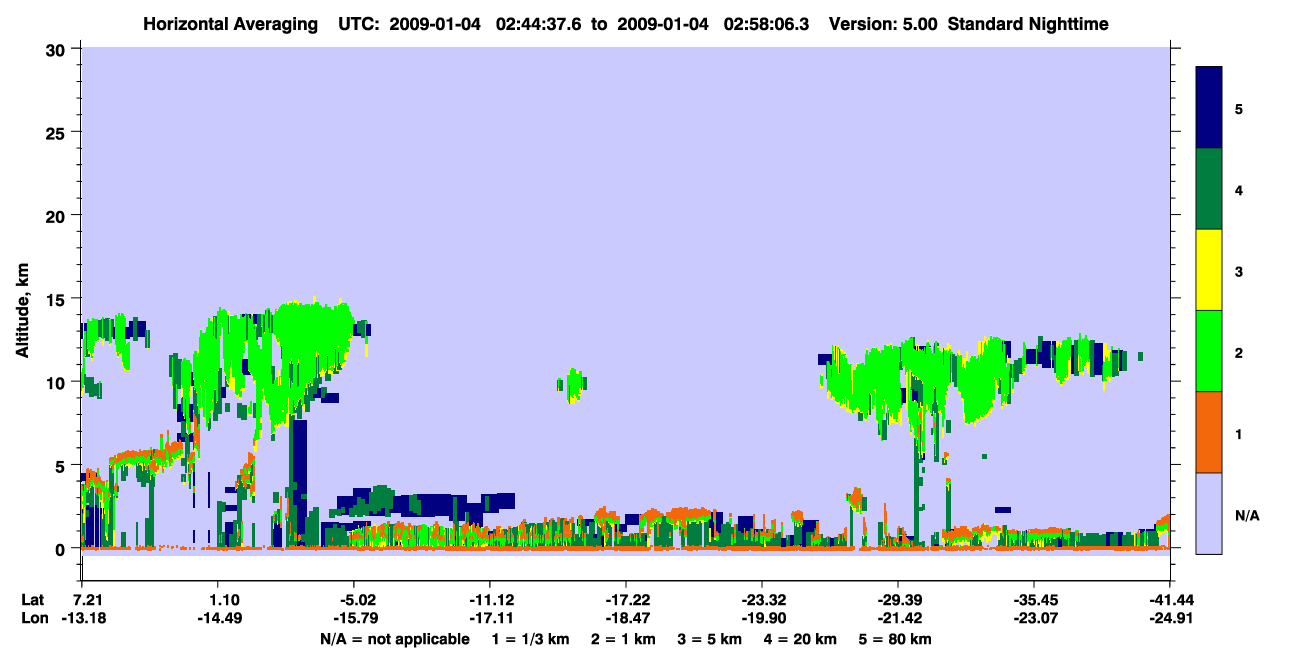This screenshot has width=1300, height=667.
Task: Click the y-axis tick label 20
Action: [x=58, y=215]
